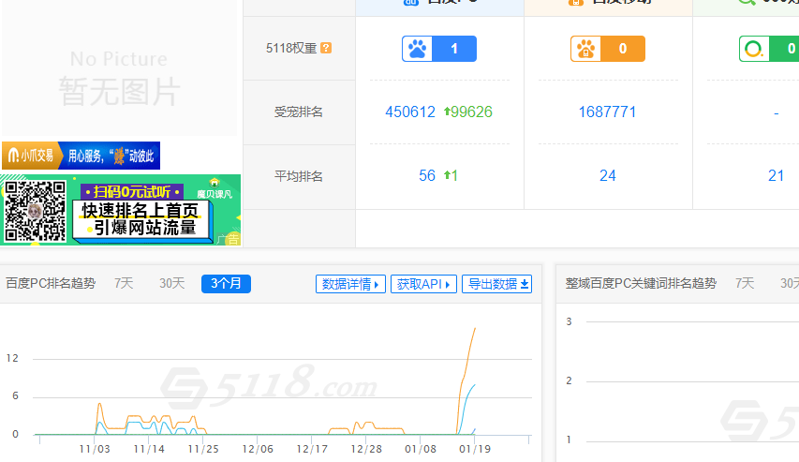Click the blue Baidu PC weight badge

point(439,48)
